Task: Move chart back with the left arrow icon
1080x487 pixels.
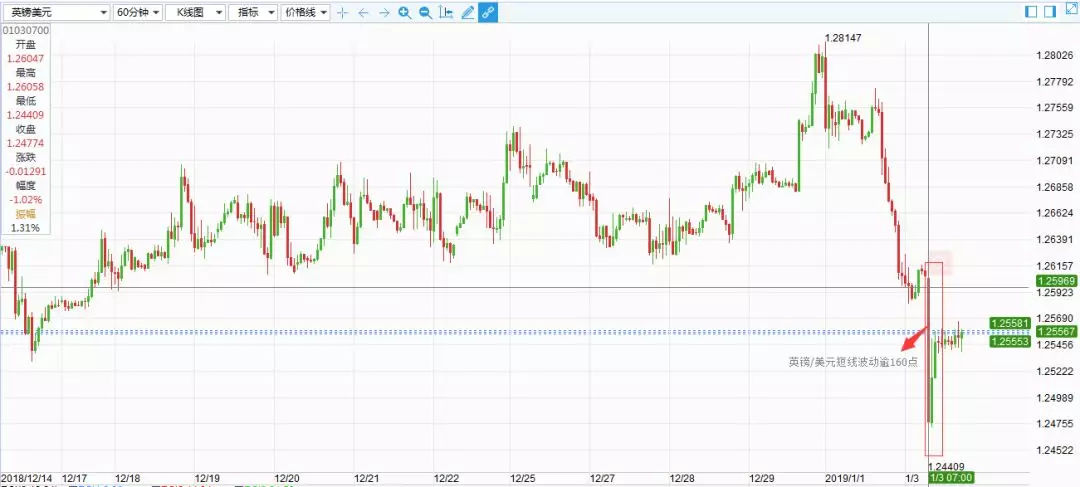Action: 364,12
